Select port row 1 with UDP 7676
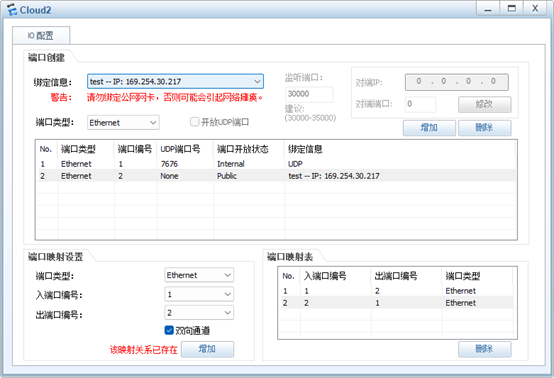The width and height of the screenshot is (554, 378). (x=276, y=164)
